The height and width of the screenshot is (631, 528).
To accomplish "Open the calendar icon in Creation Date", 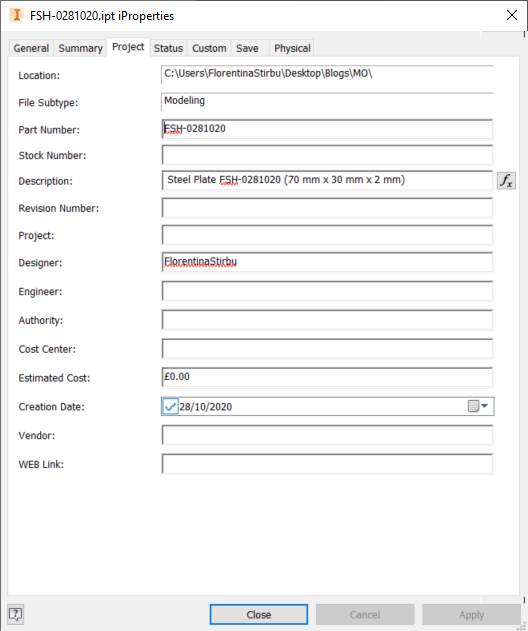I will (473, 406).
